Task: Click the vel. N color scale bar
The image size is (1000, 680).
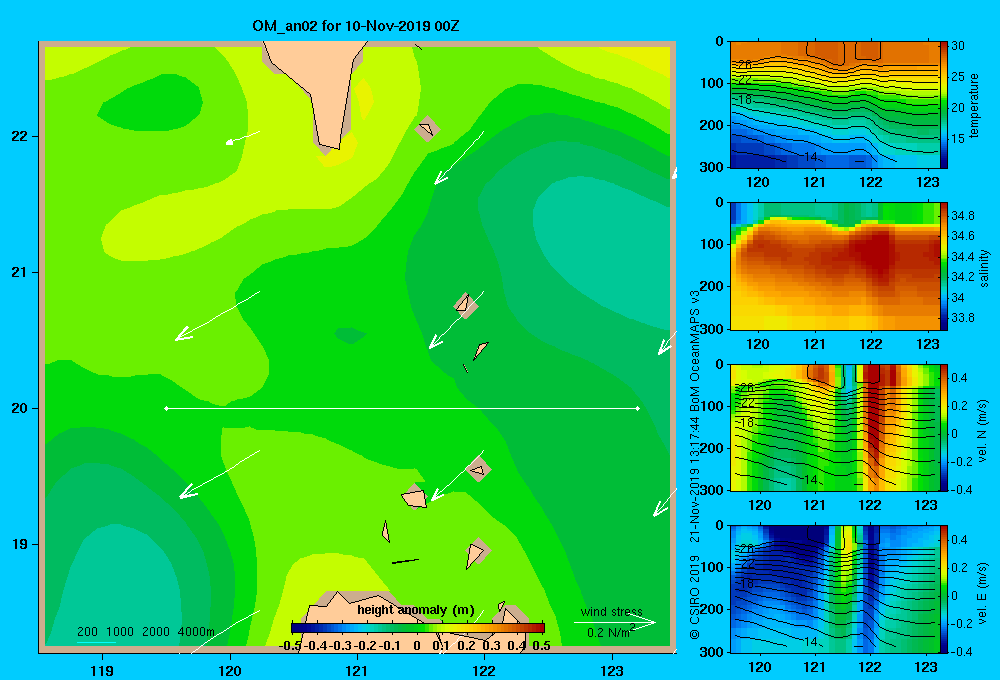Action: point(944,427)
